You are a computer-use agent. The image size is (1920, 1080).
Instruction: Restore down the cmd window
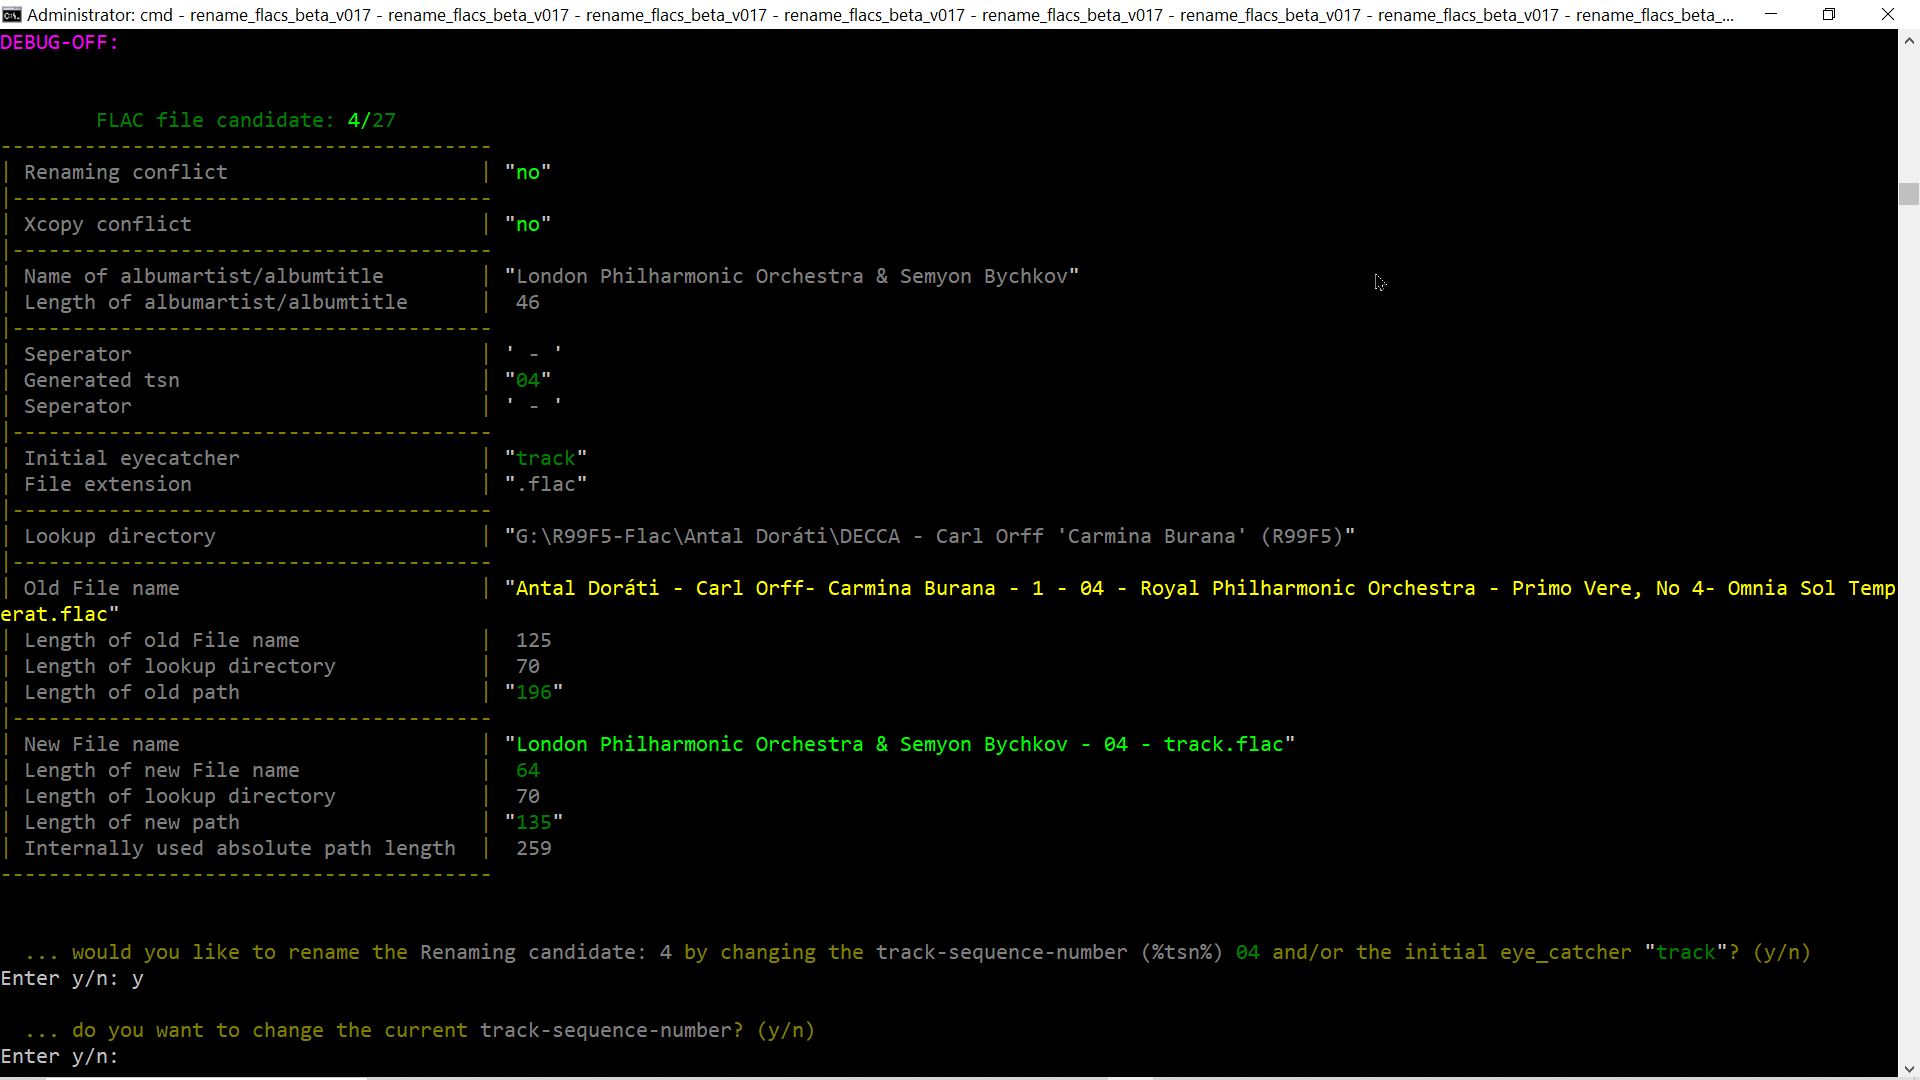coord(1829,15)
